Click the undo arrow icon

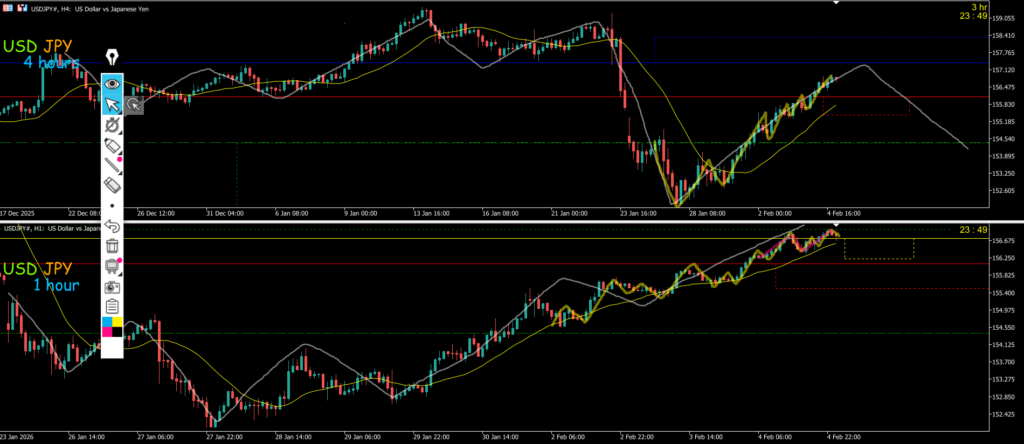point(112,226)
